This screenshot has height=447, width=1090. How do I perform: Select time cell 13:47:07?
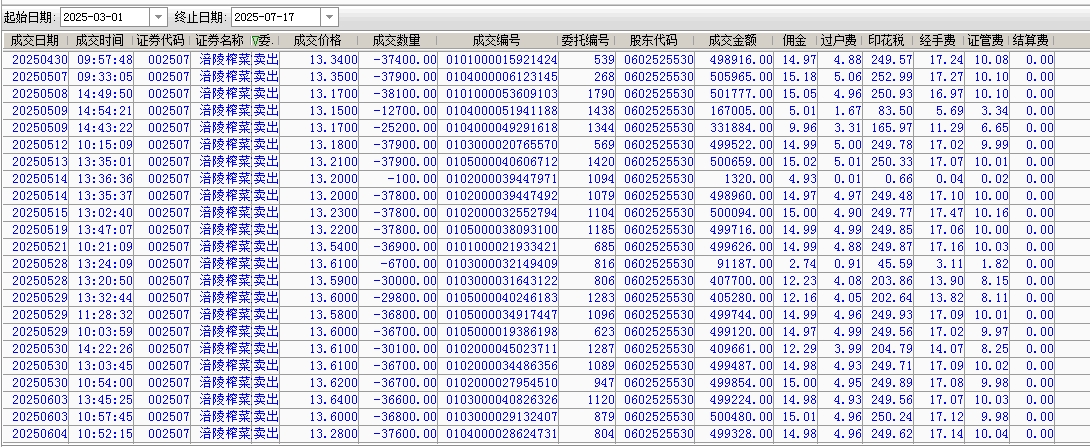(105, 229)
